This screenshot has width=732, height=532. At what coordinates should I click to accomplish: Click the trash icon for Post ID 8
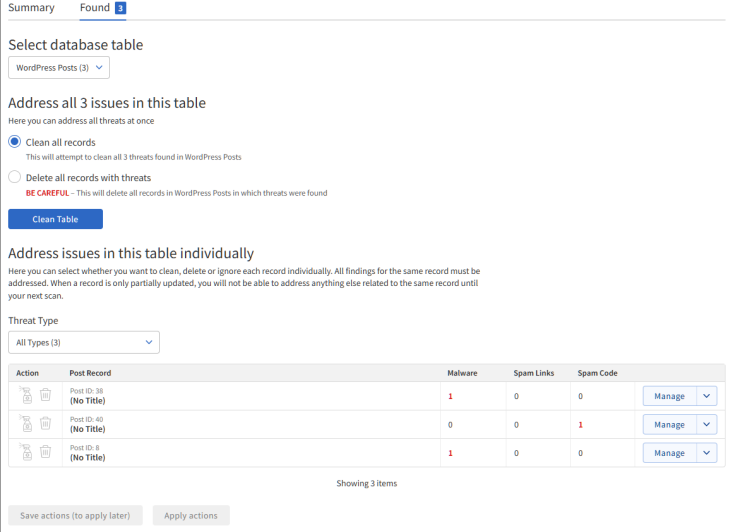click(x=45, y=452)
